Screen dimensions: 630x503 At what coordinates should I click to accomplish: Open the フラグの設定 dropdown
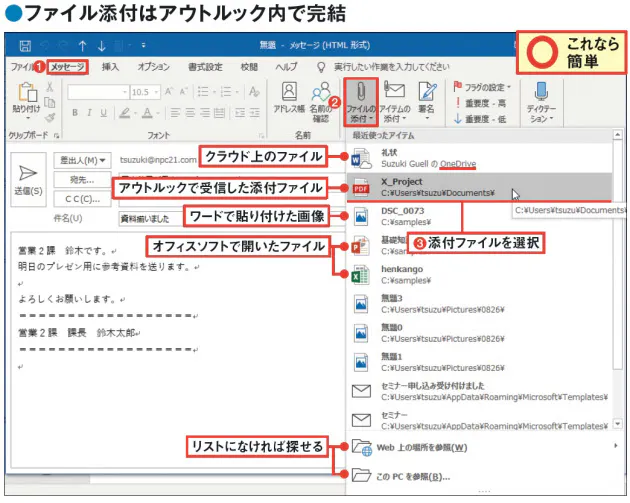point(482,87)
